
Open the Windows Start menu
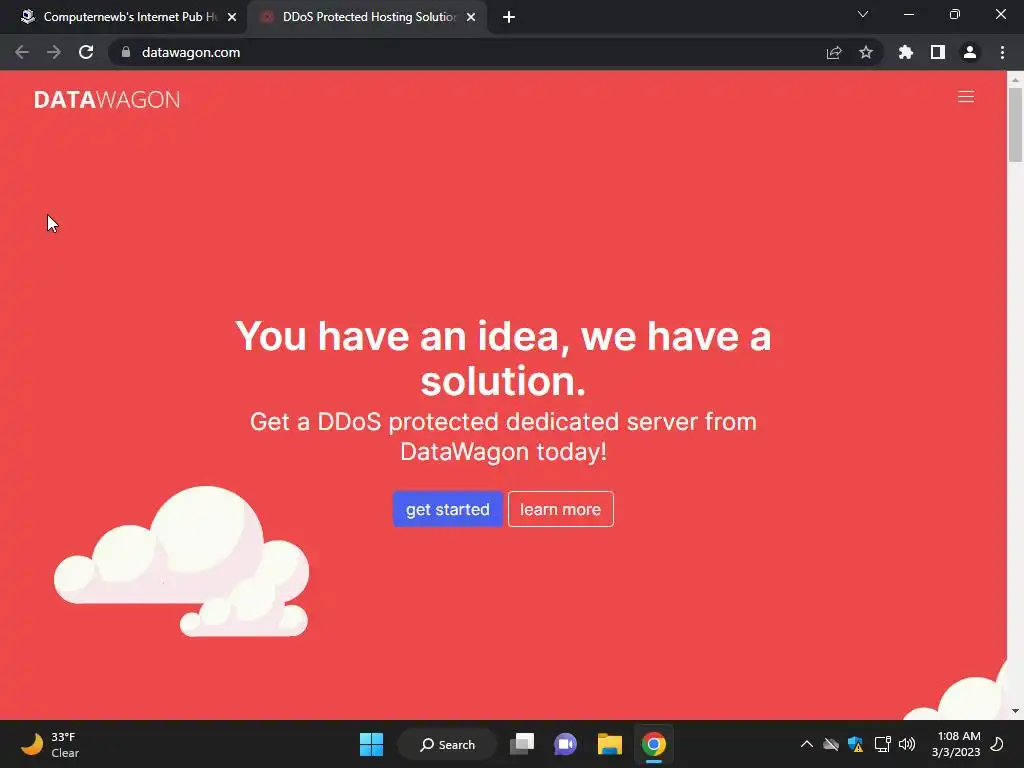(372, 744)
